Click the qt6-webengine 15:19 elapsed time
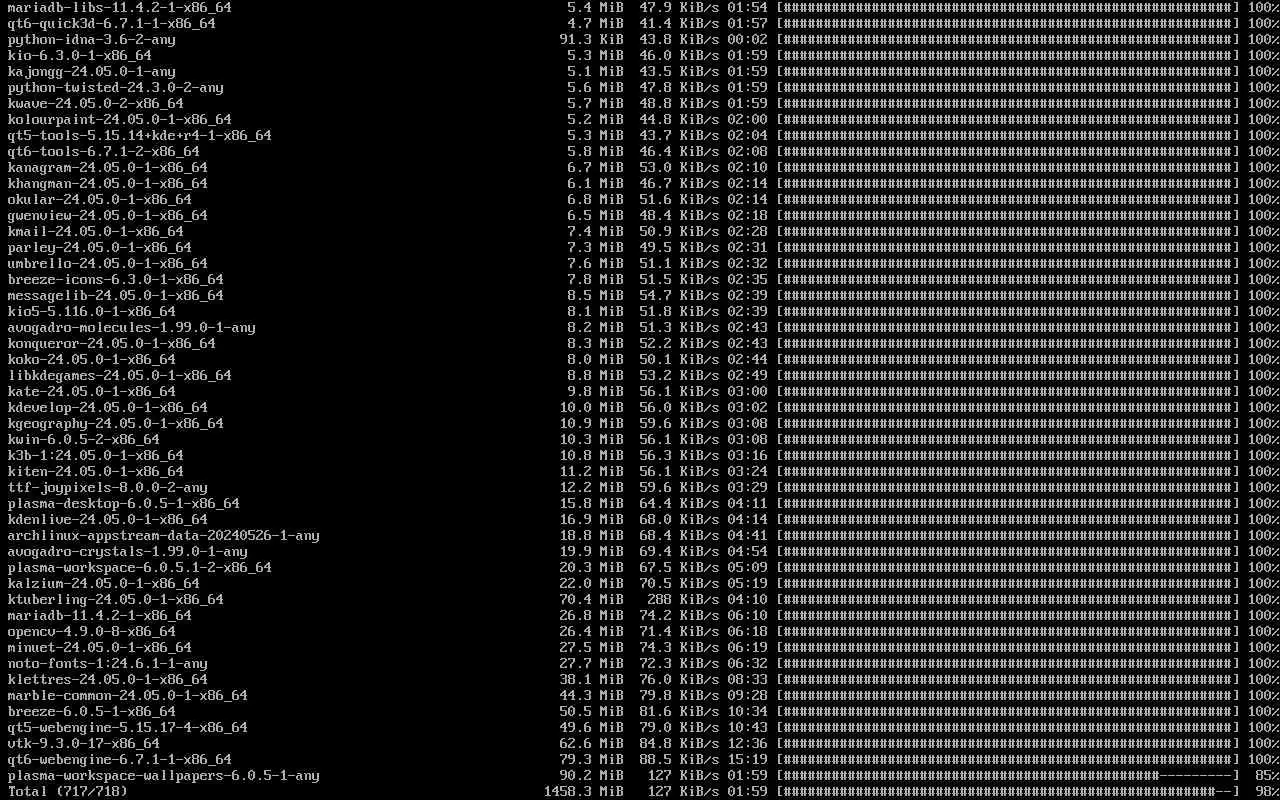1280x800 pixels. (x=747, y=759)
